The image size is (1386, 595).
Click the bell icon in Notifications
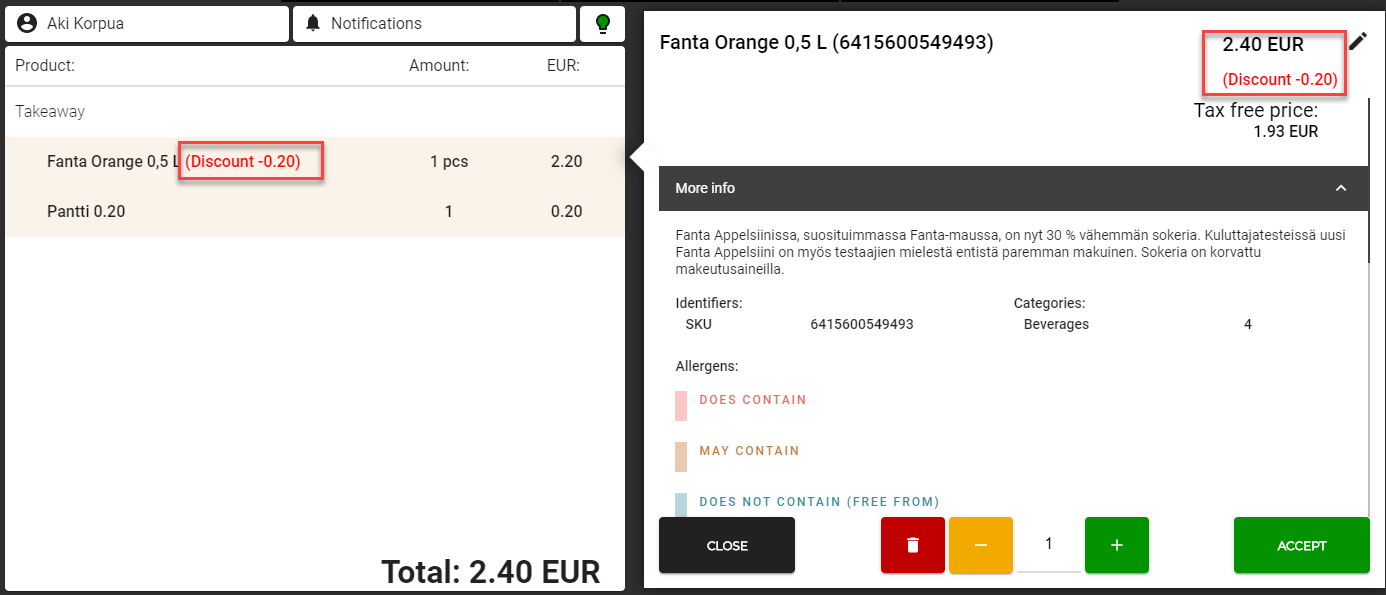click(314, 23)
